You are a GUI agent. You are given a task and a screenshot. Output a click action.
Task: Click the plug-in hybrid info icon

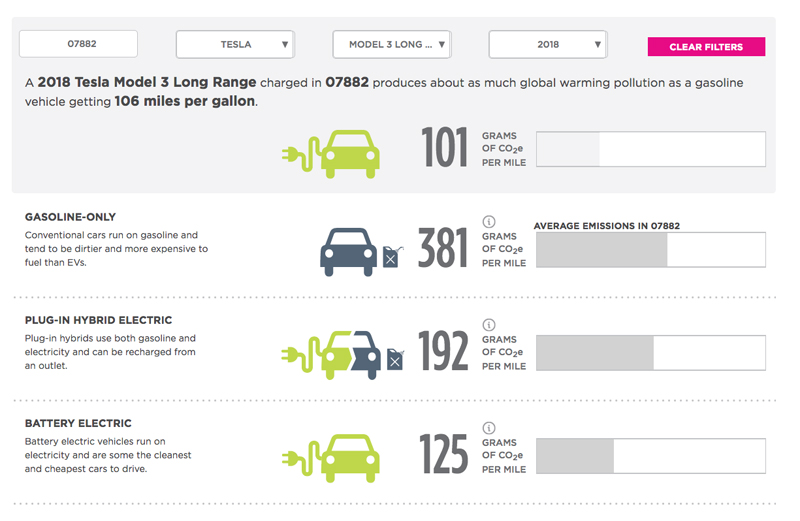tap(488, 325)
